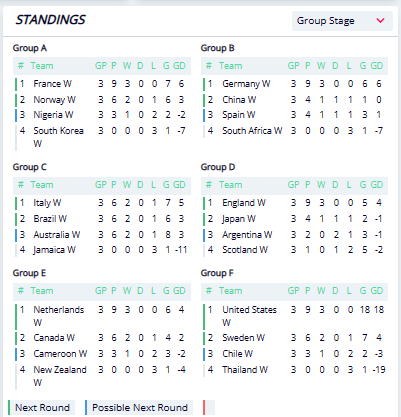Click the Team column header in Group B
This screenshot has height=417, width=401.
tap(230, 66)
